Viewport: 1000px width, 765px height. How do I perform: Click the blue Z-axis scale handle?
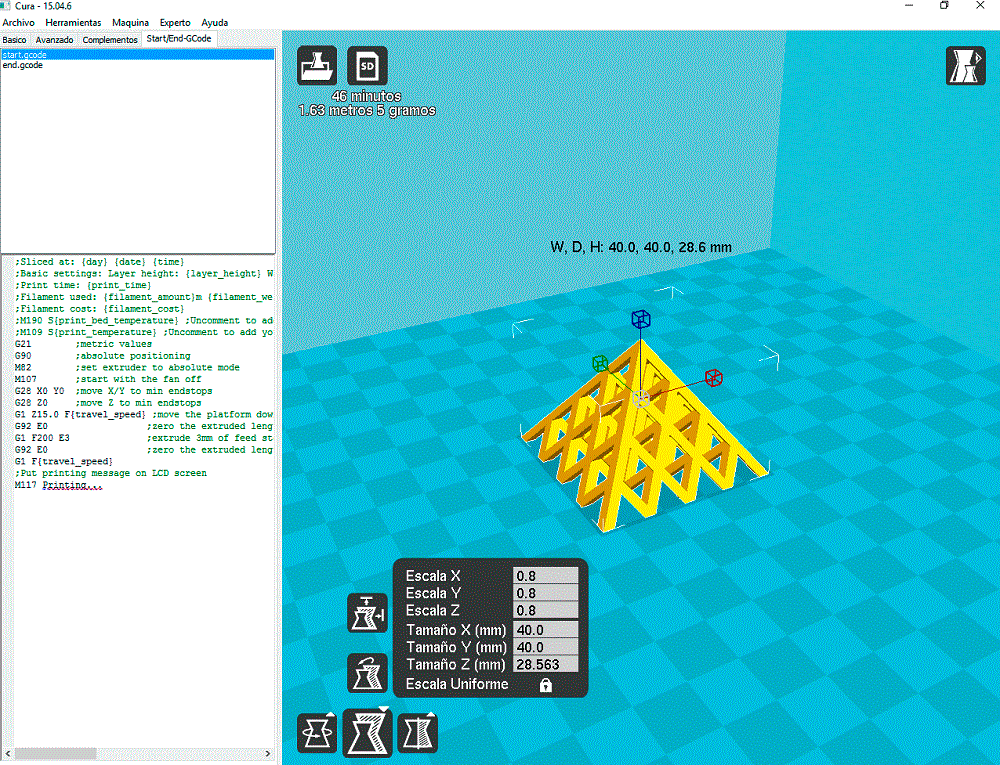pyautogui.click(x=640, y=319)
